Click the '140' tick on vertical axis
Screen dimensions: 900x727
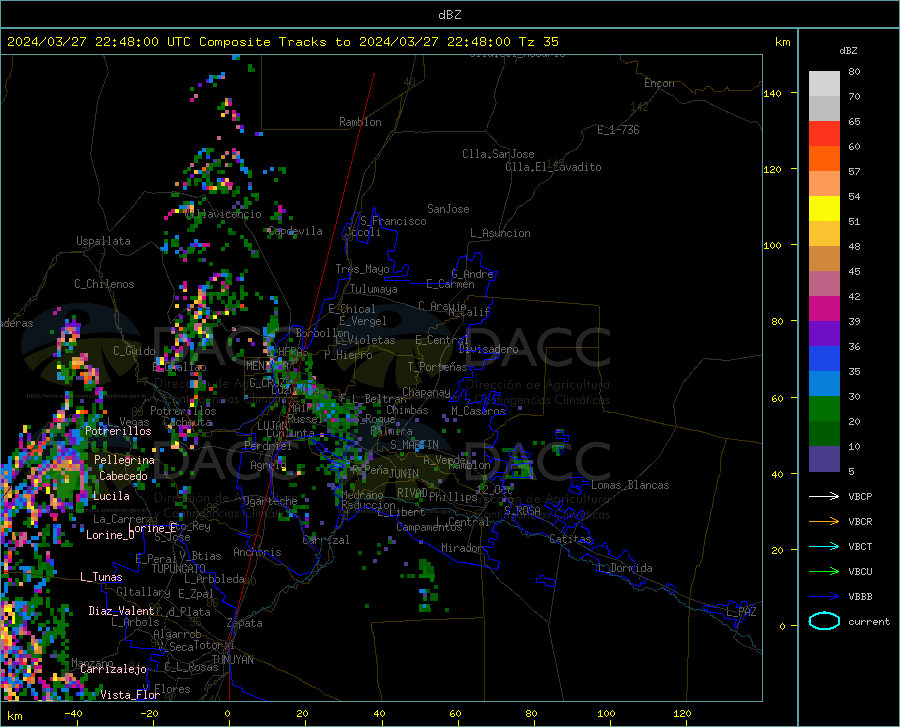click(772, 93)
